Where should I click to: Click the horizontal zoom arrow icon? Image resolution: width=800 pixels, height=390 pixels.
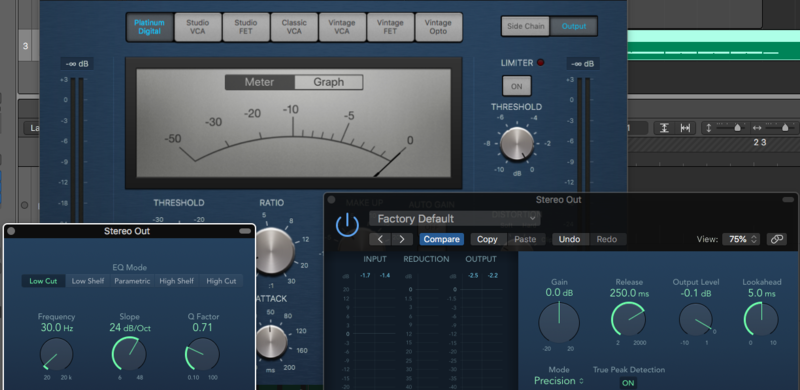[757, 128]
